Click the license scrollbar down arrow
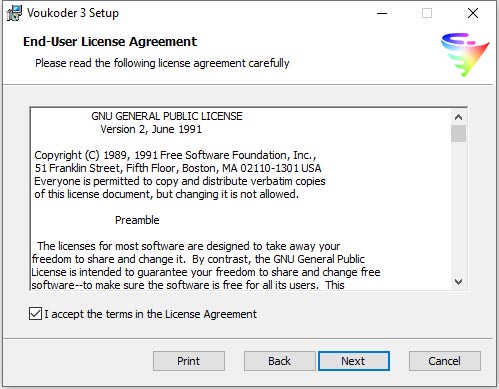The height and width of the screenshot is (389, 499). [x=458, y=282]
